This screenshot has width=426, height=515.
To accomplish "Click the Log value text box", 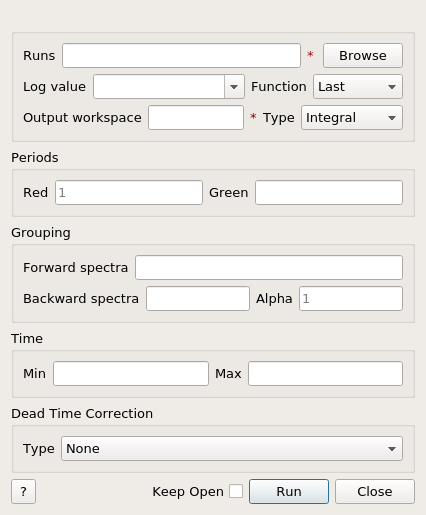I will 159,87.
